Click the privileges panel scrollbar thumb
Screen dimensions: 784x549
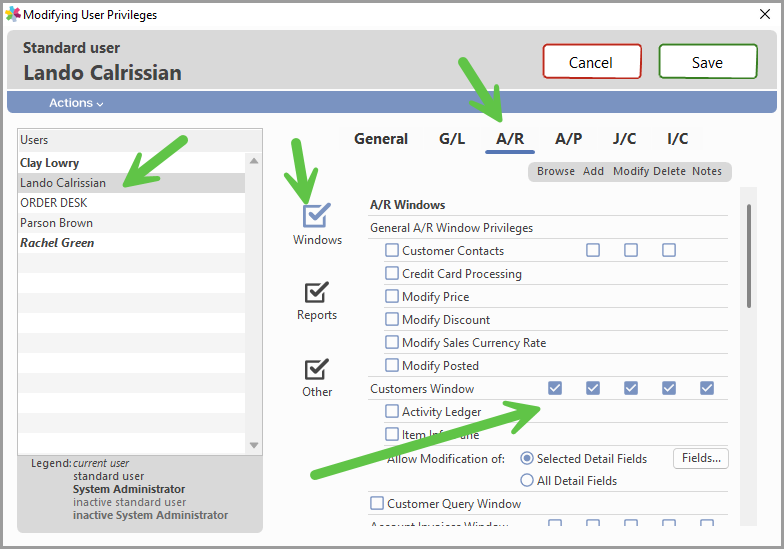(x=748, y=256)
